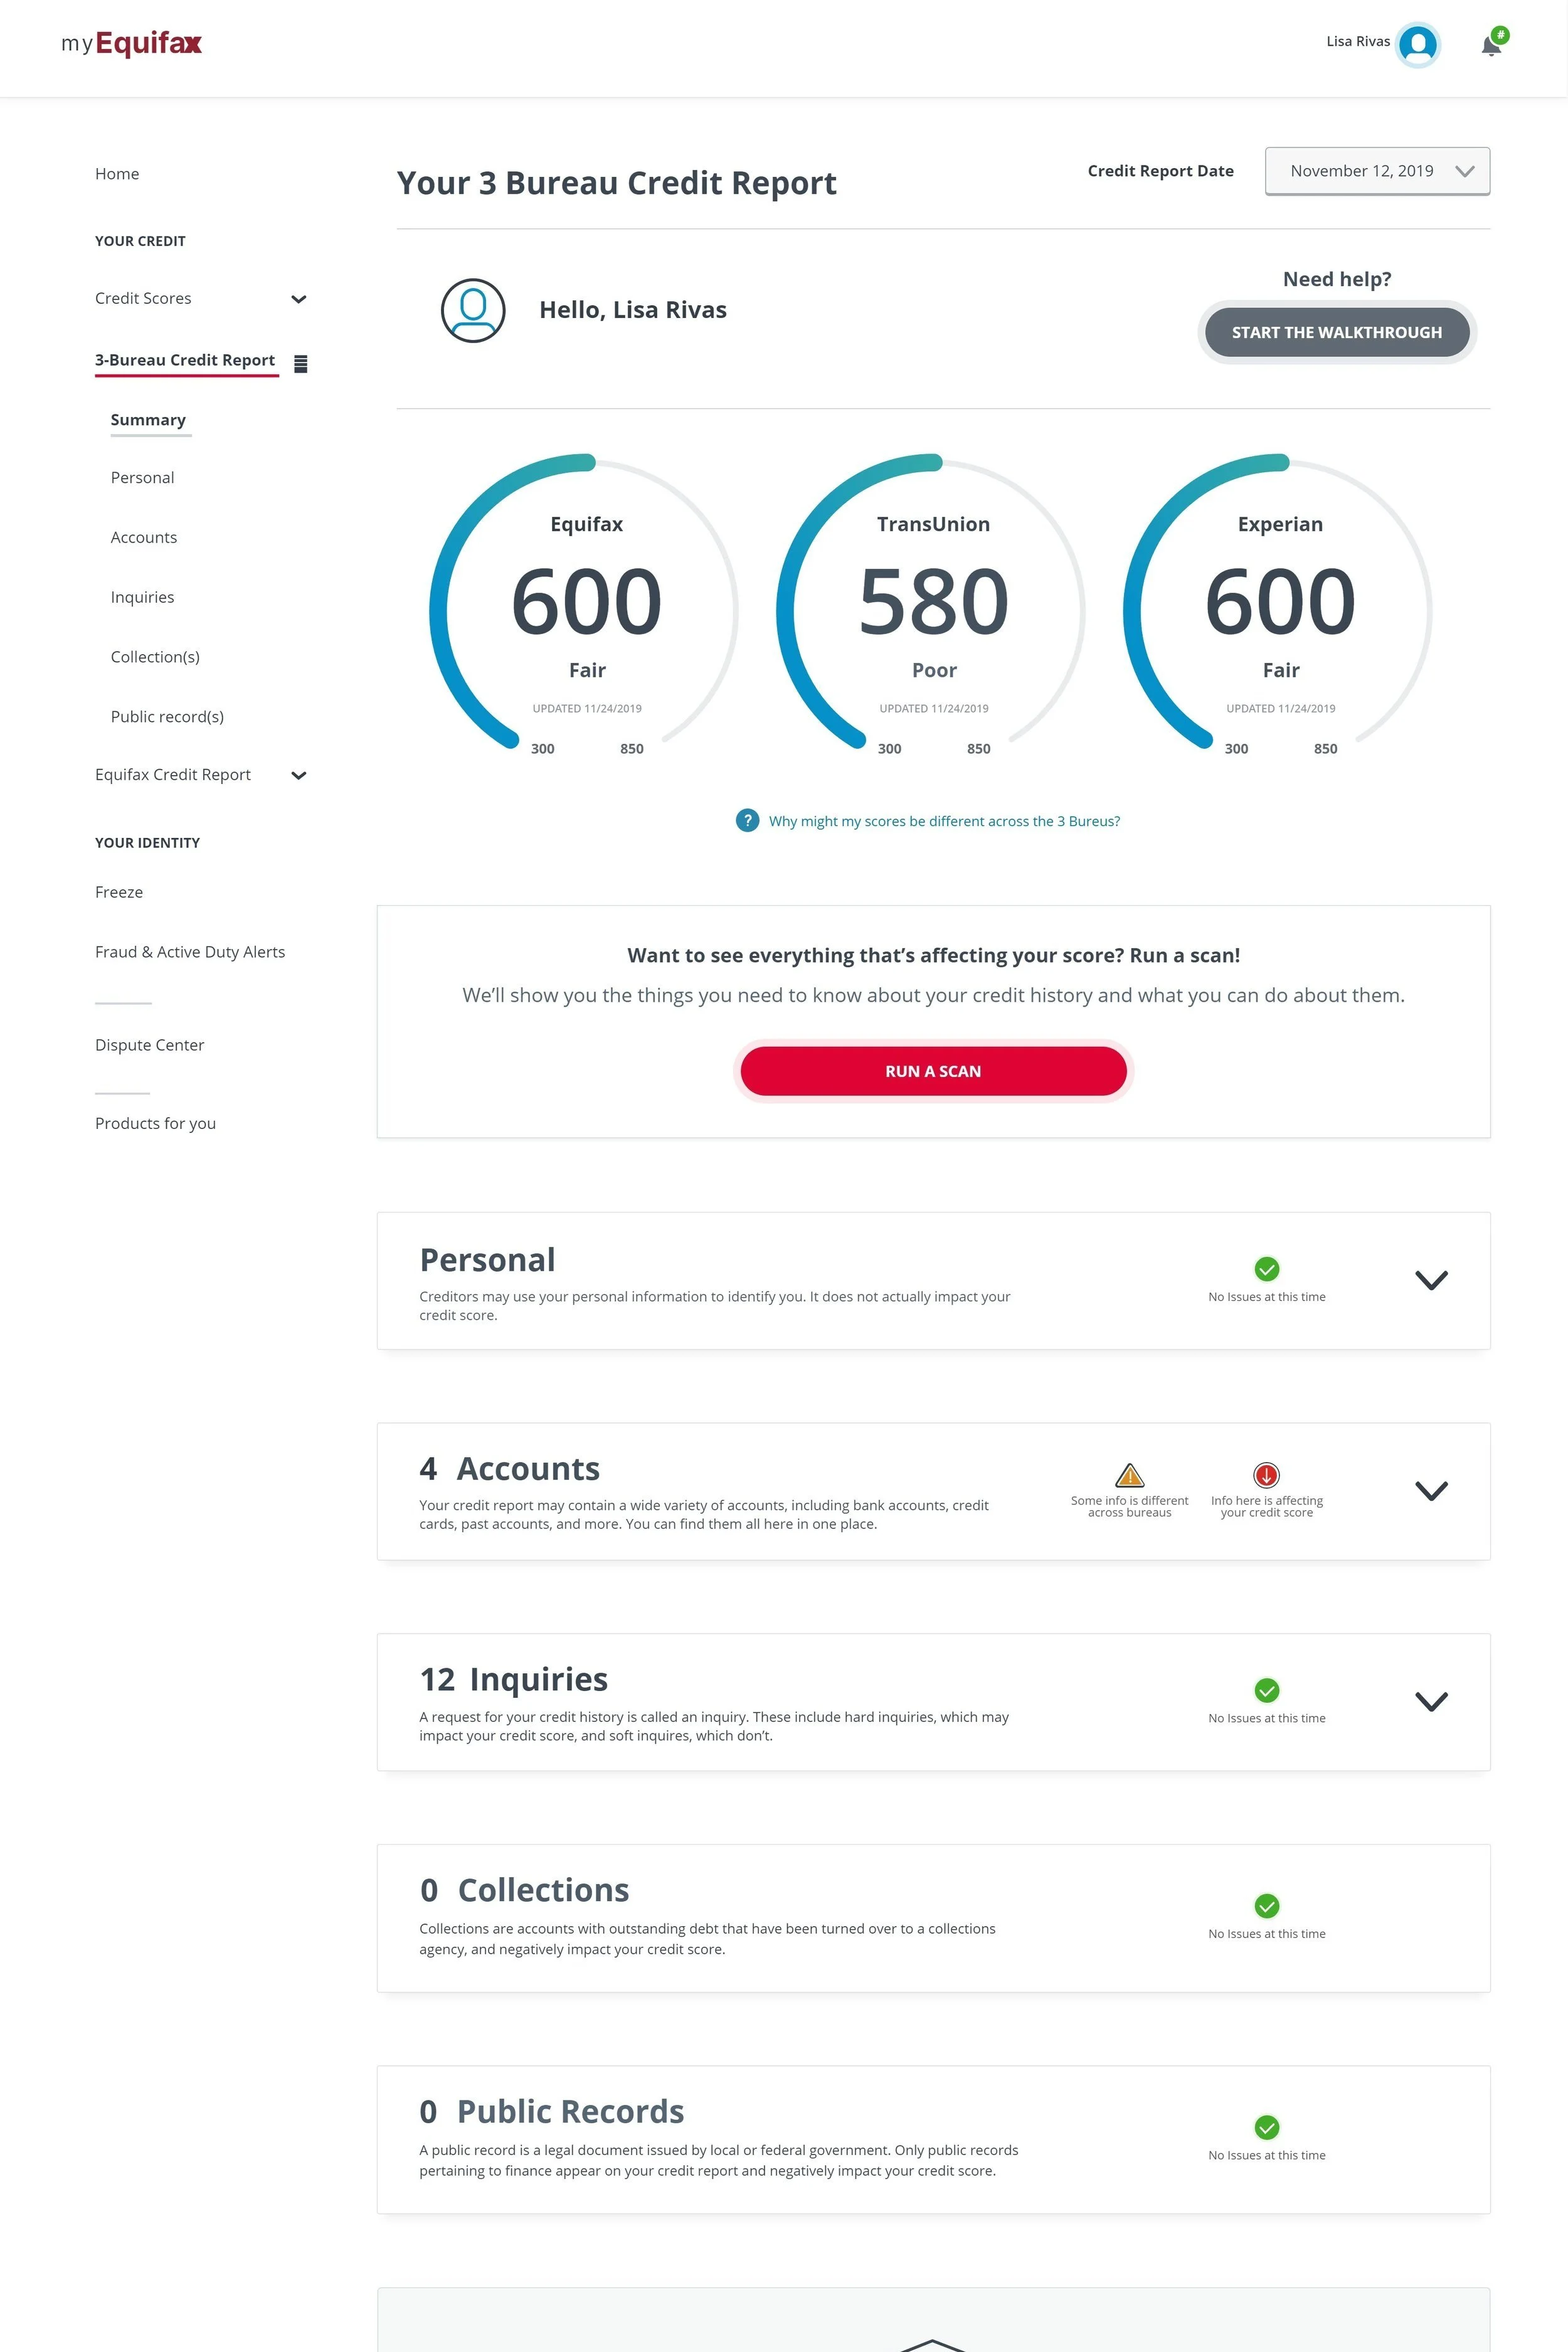1568x2352 pixels.
Task: Select Inquiries in the sidebar
Action: coord(142,597)
